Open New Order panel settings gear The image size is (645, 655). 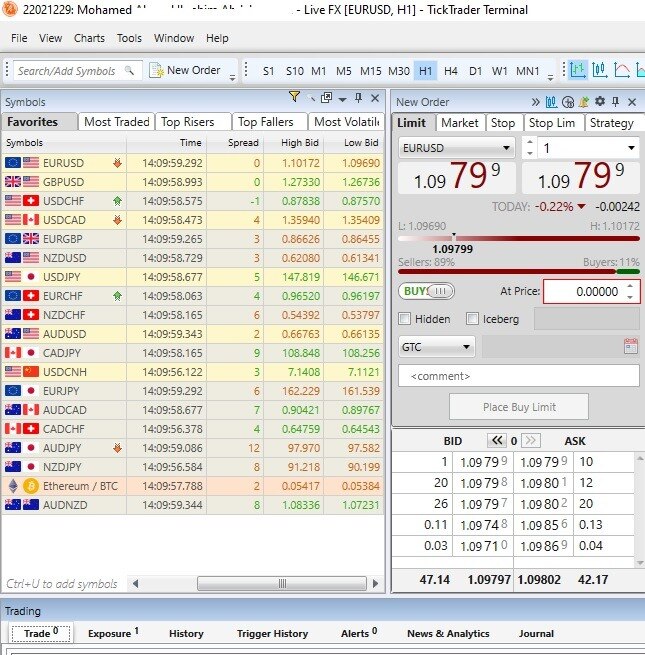coord(600,101)
